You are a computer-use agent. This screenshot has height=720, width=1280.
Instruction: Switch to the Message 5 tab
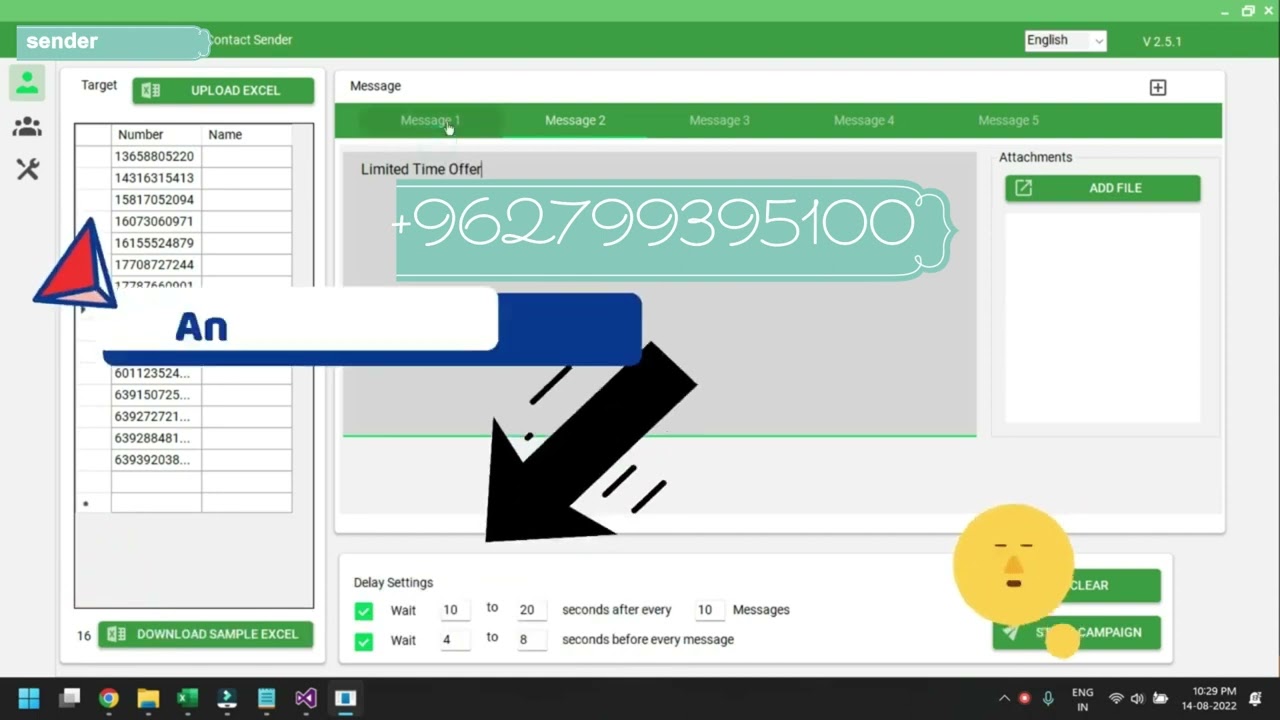point(1008,120)
